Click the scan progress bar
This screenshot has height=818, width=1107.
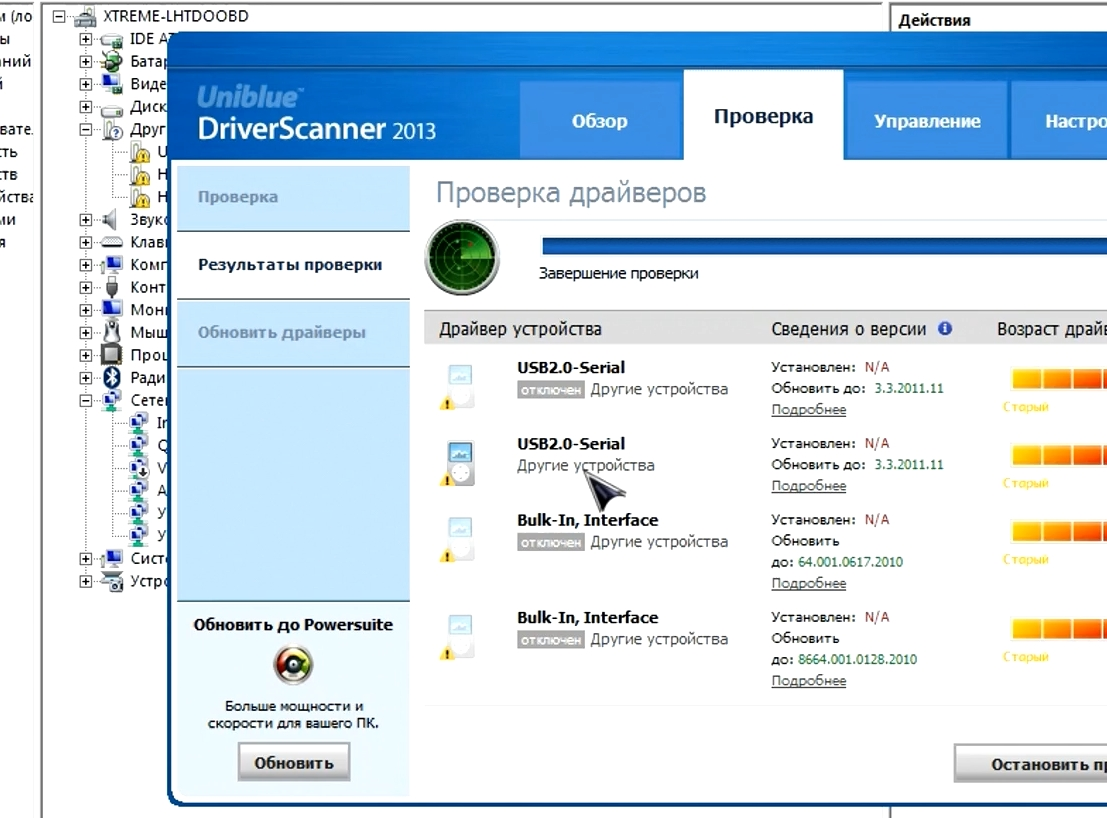(x=824, y=245)
